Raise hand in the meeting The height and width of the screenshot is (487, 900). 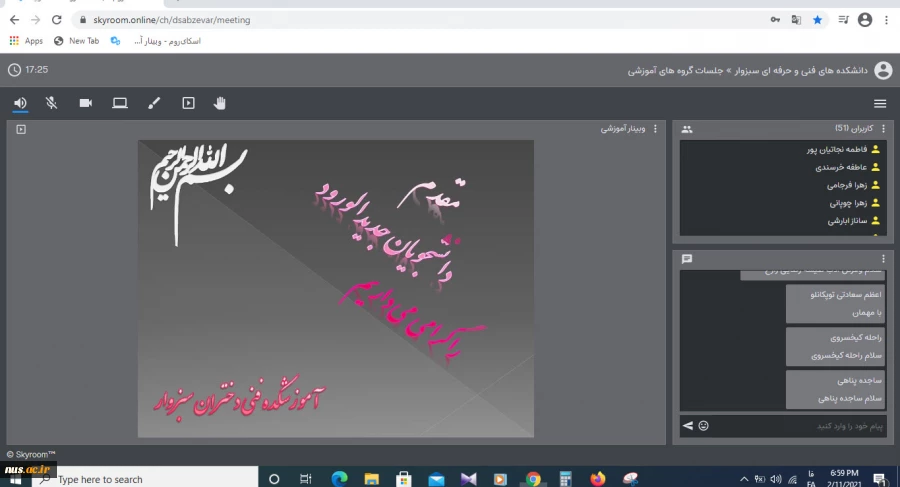pyautogui.click(x=220, y=103)
